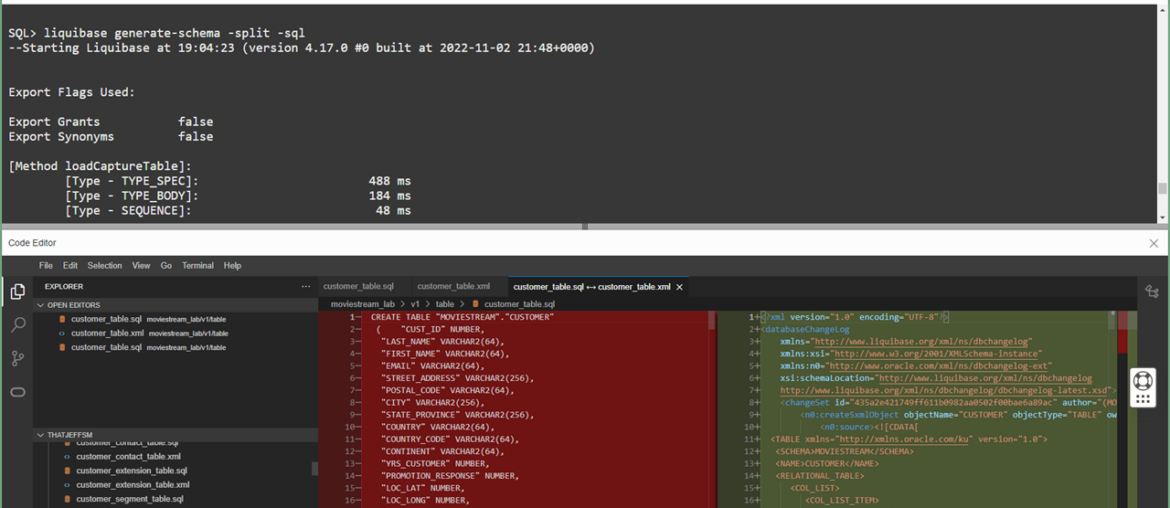Open the Explorer view in activity bar
This screenshot has height=508, width=1170.
18,292
